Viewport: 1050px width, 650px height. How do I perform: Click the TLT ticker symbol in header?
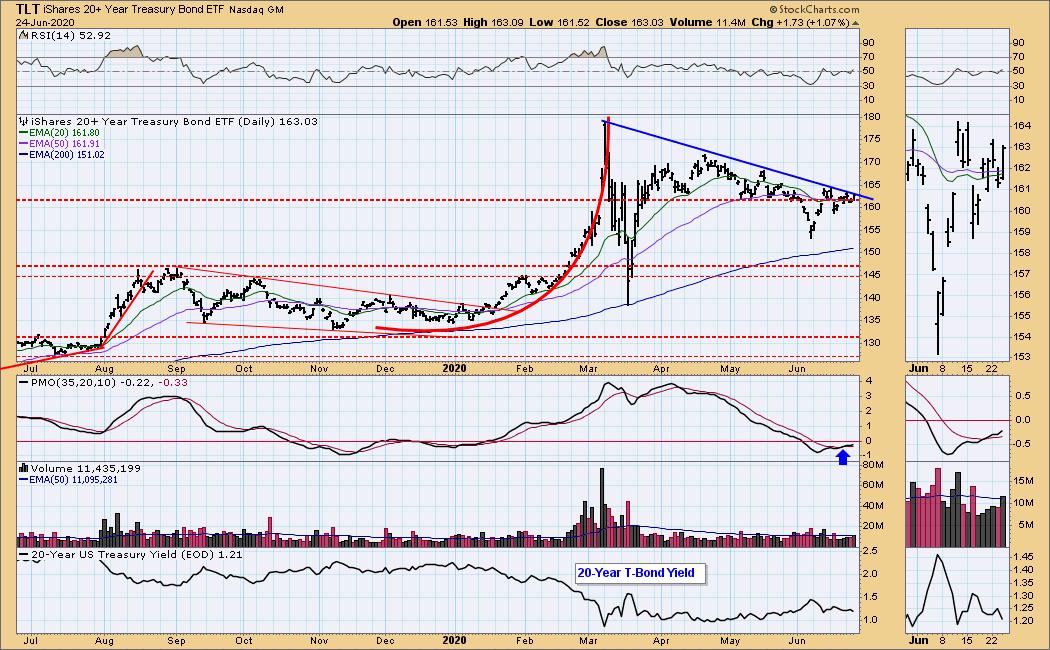point(27,9)
